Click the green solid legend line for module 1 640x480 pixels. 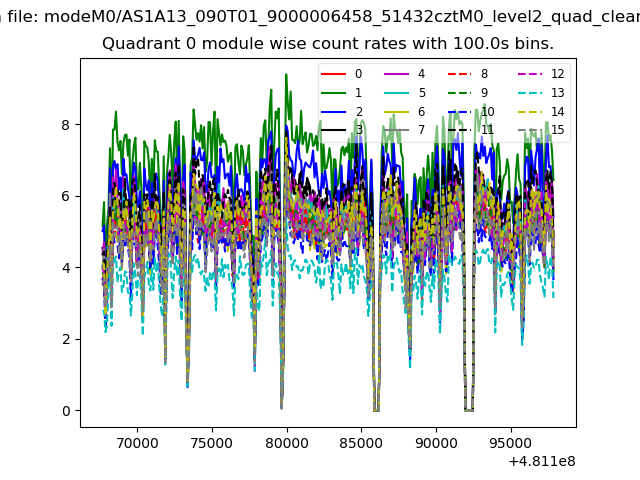pyautogui.click(x=336, y=93)
